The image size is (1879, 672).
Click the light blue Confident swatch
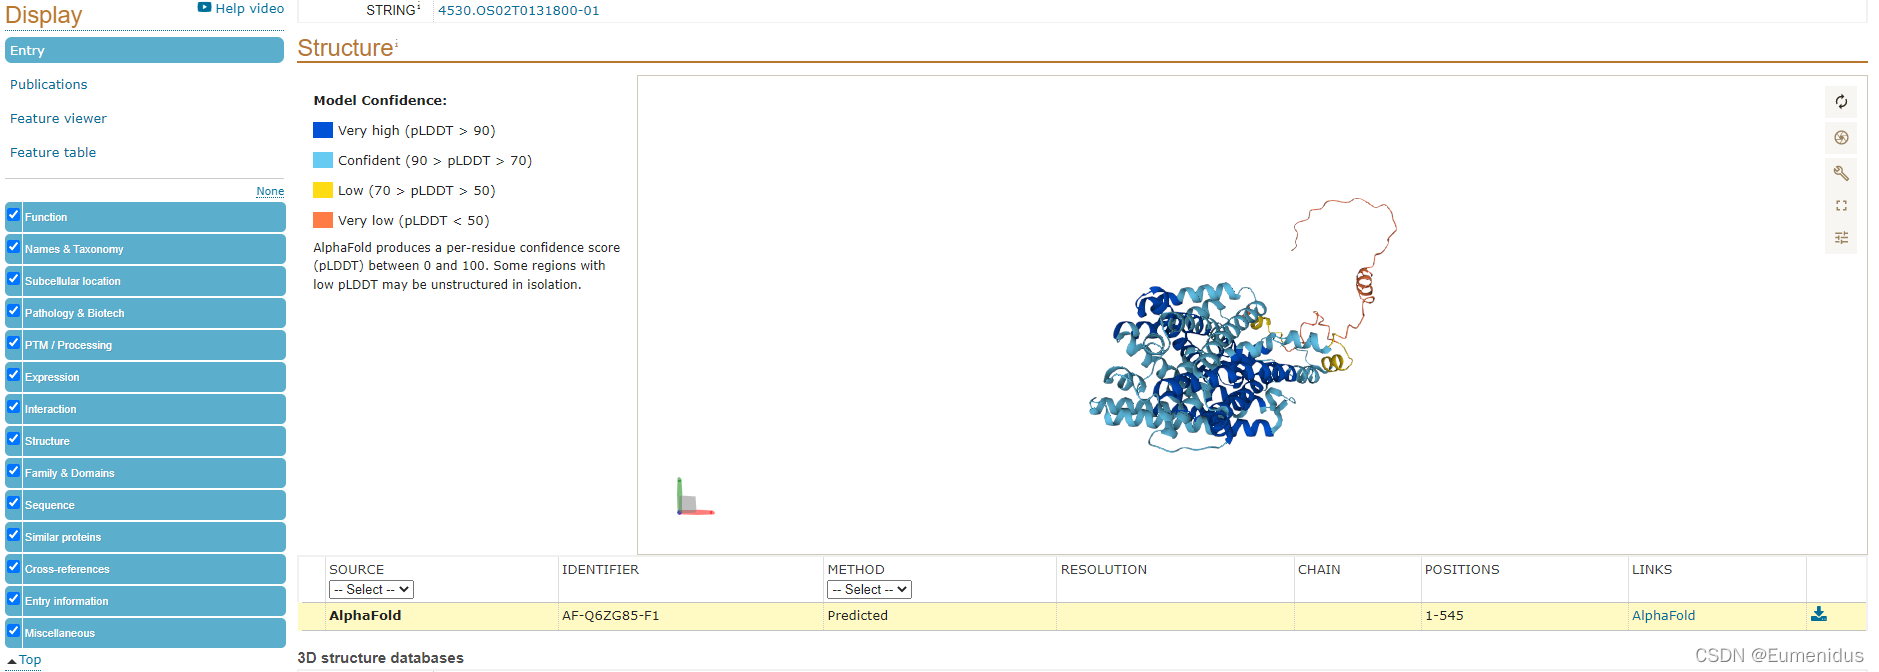tap(323, 160)
